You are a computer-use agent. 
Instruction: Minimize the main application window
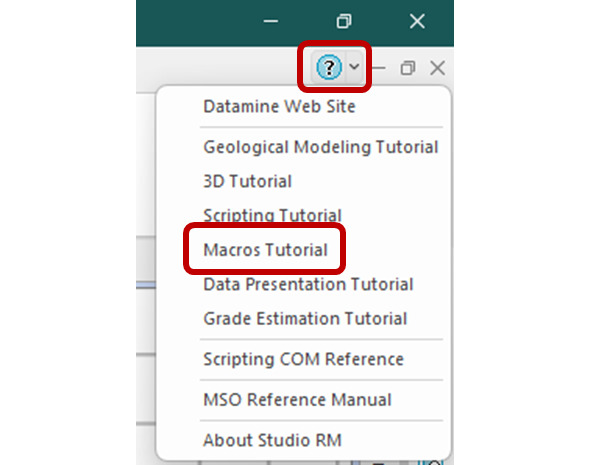tap(271, 21)
